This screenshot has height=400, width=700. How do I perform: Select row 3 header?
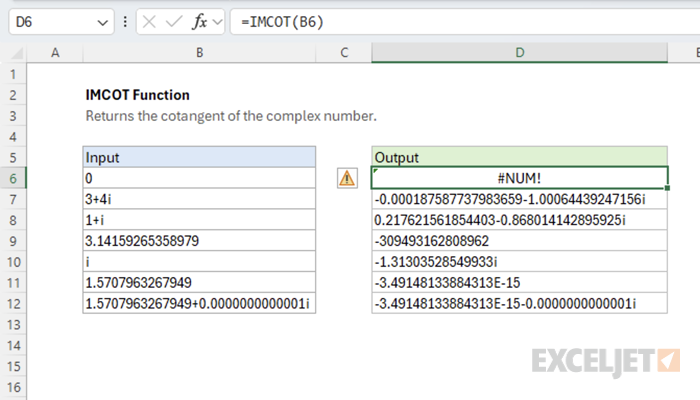coord(13,116)
